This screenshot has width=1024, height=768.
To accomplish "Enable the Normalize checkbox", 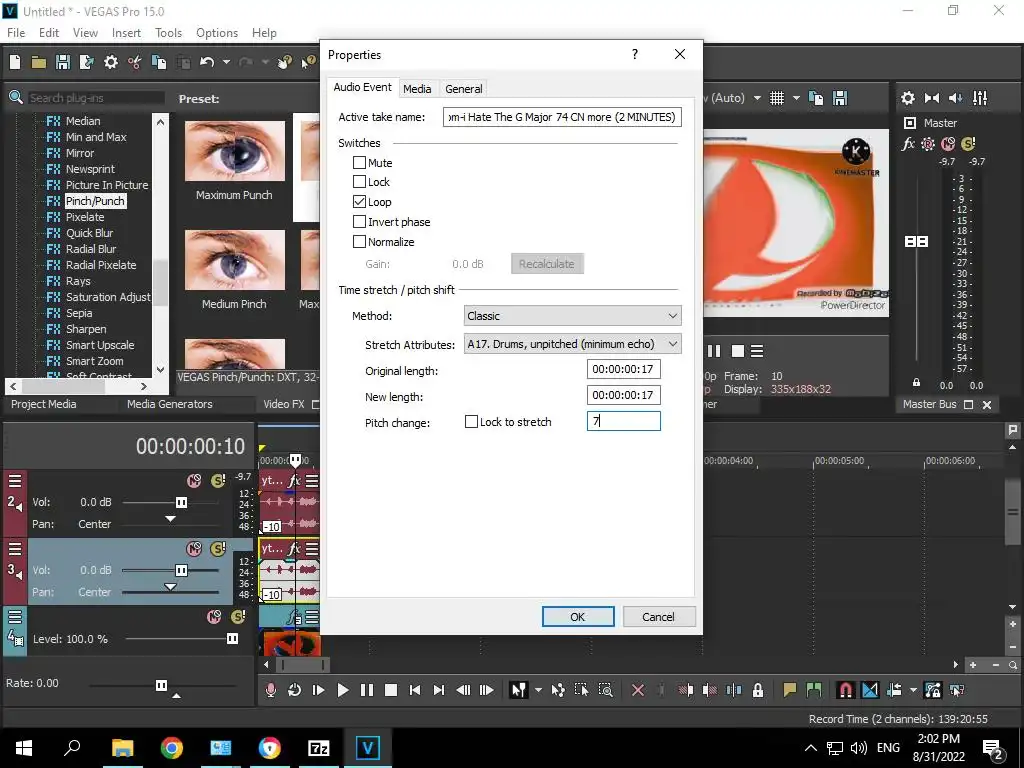I will pos(359,242).
